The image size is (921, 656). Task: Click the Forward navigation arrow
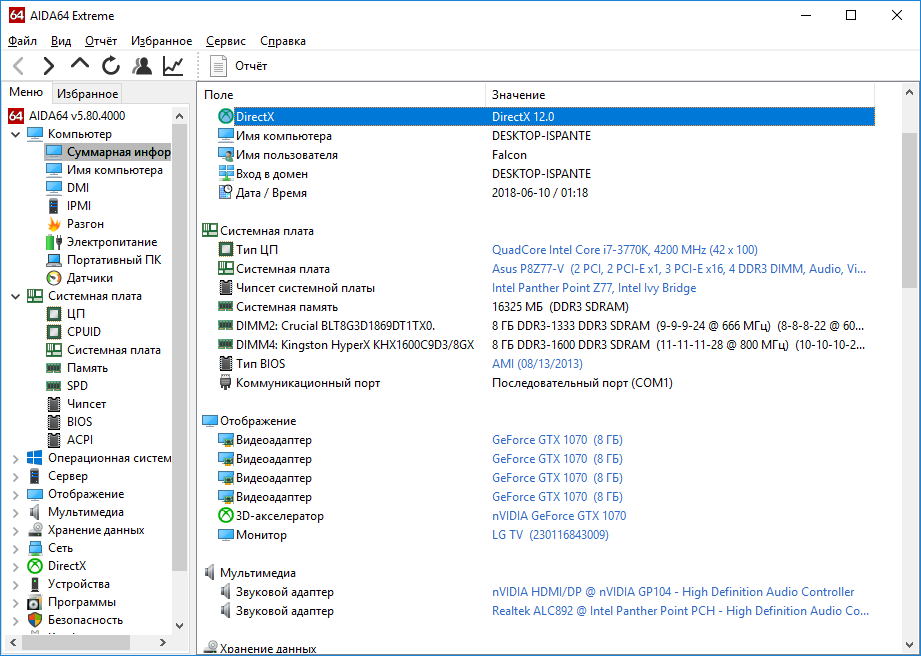[x=49, y=66]
